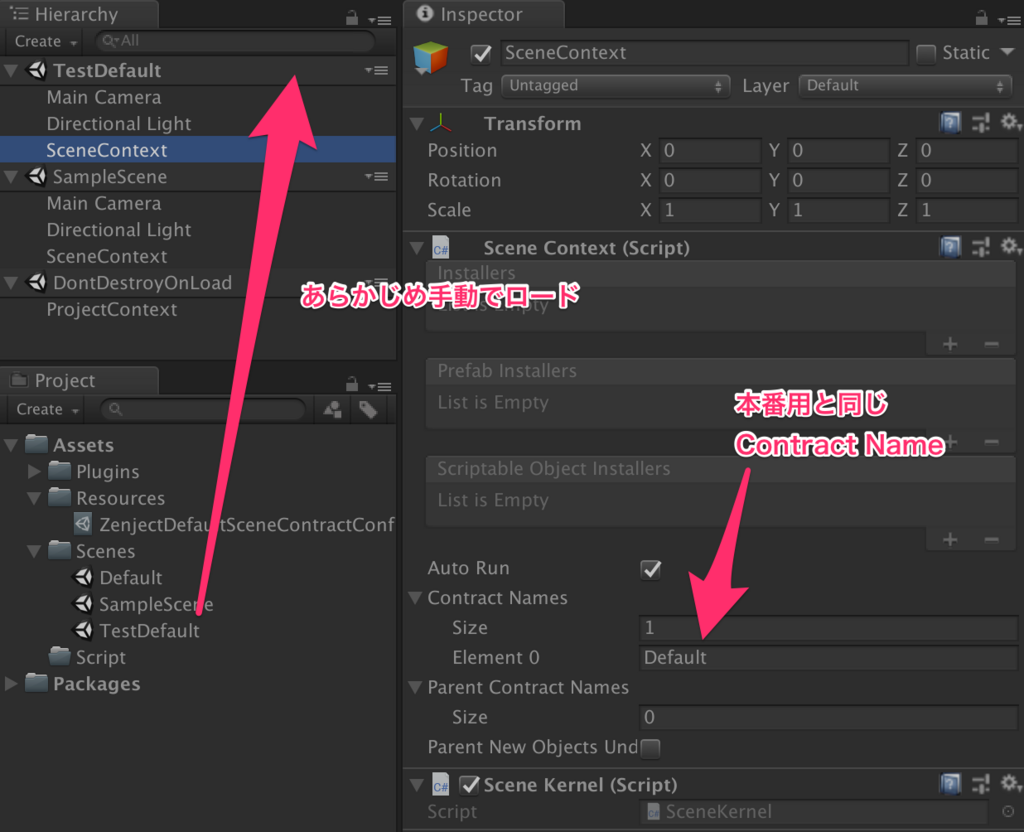This screenshot has height=832, width=1024.
Task: Click the Contract Names Element 0 field
Action: pos(828,658)
